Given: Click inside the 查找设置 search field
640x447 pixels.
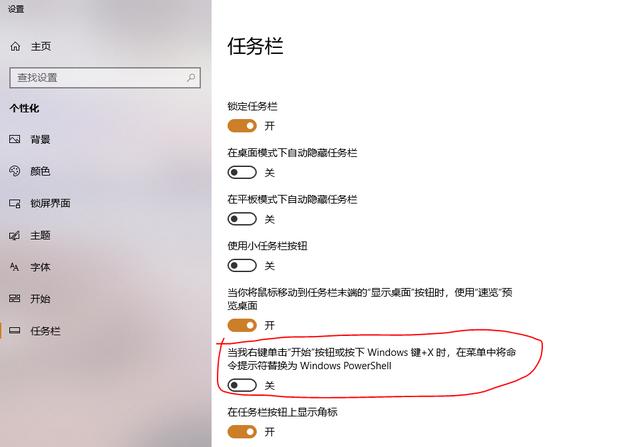Looking at the screenshot, I should (x=105, y=78).
